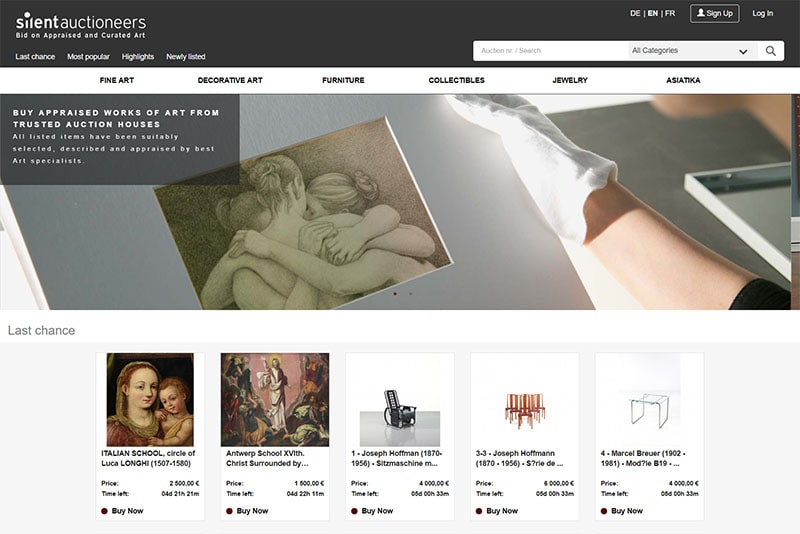This screenshot has width=800, height=534.
Task: Click Buy Now dot on Antwerp School item
Action: tap(230, 511)
